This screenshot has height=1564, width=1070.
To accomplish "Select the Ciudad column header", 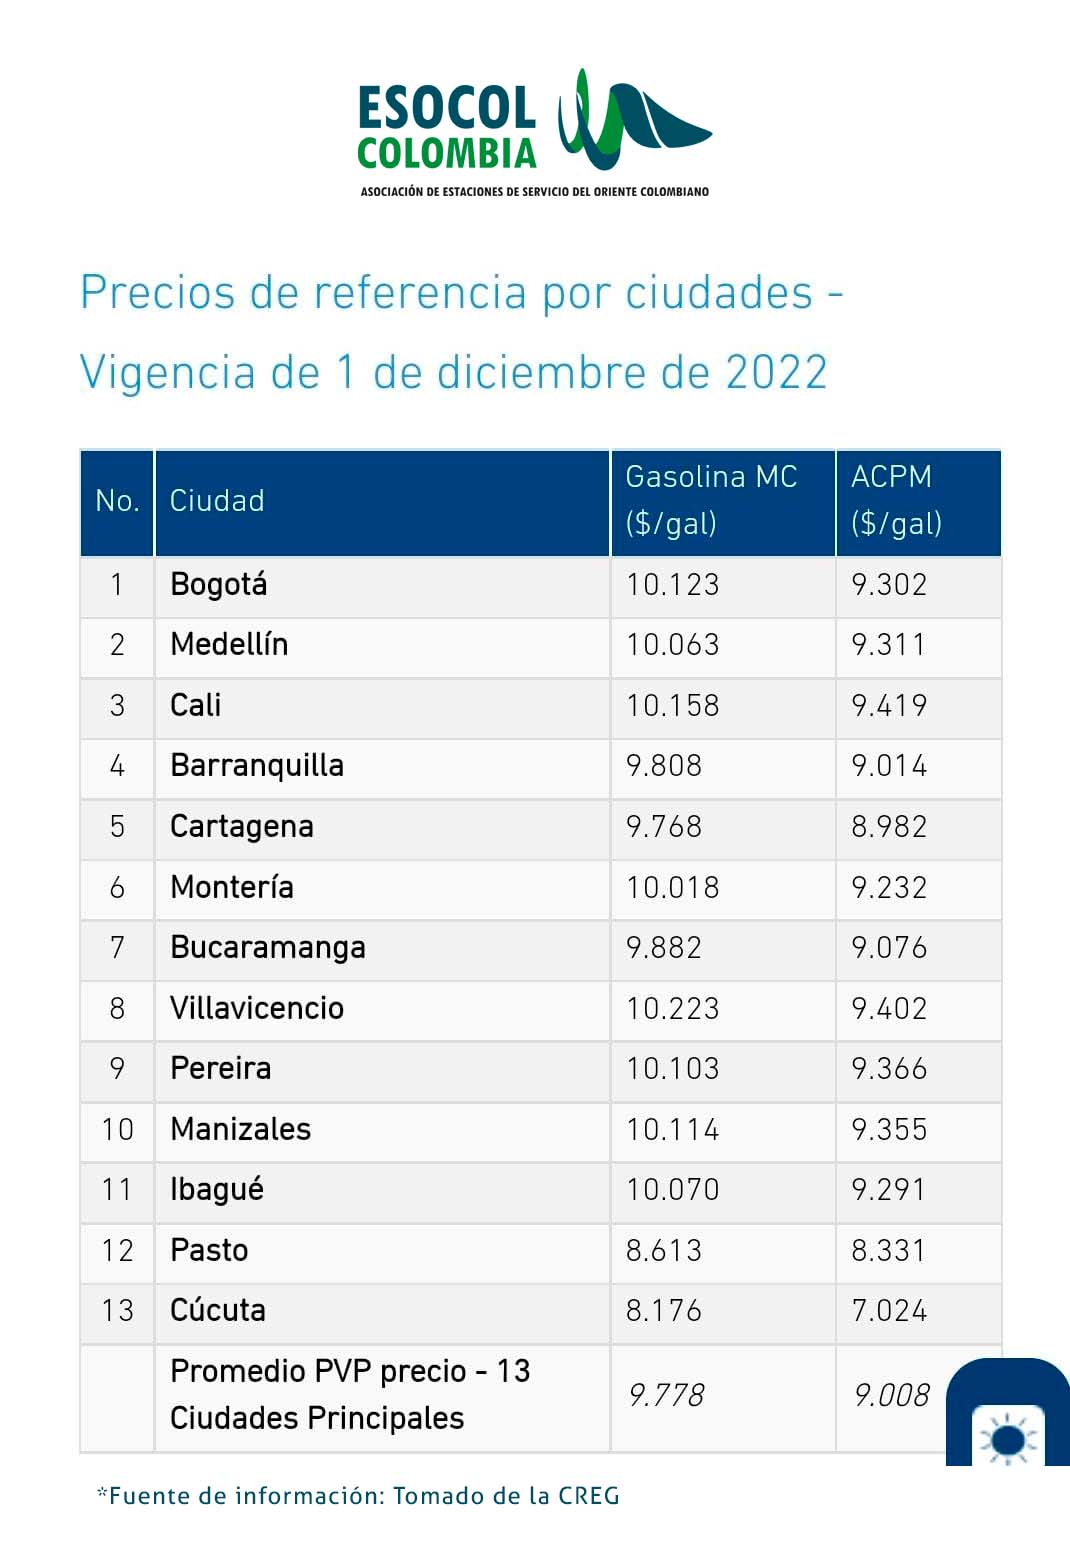I will click(217, 500).
